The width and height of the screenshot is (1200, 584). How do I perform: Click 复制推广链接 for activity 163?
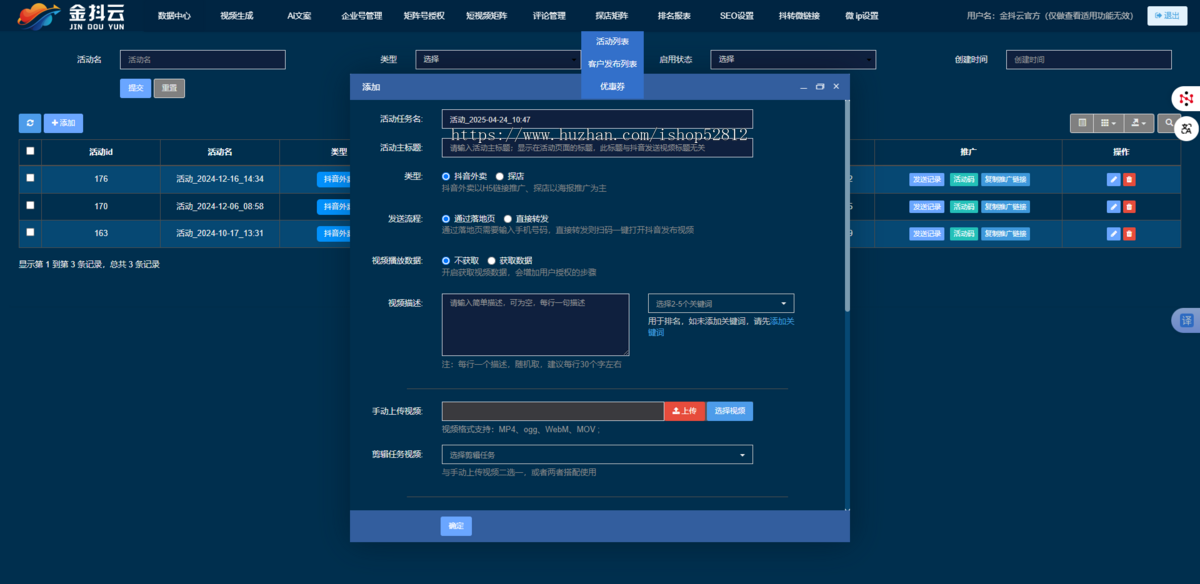(1005, 234)
